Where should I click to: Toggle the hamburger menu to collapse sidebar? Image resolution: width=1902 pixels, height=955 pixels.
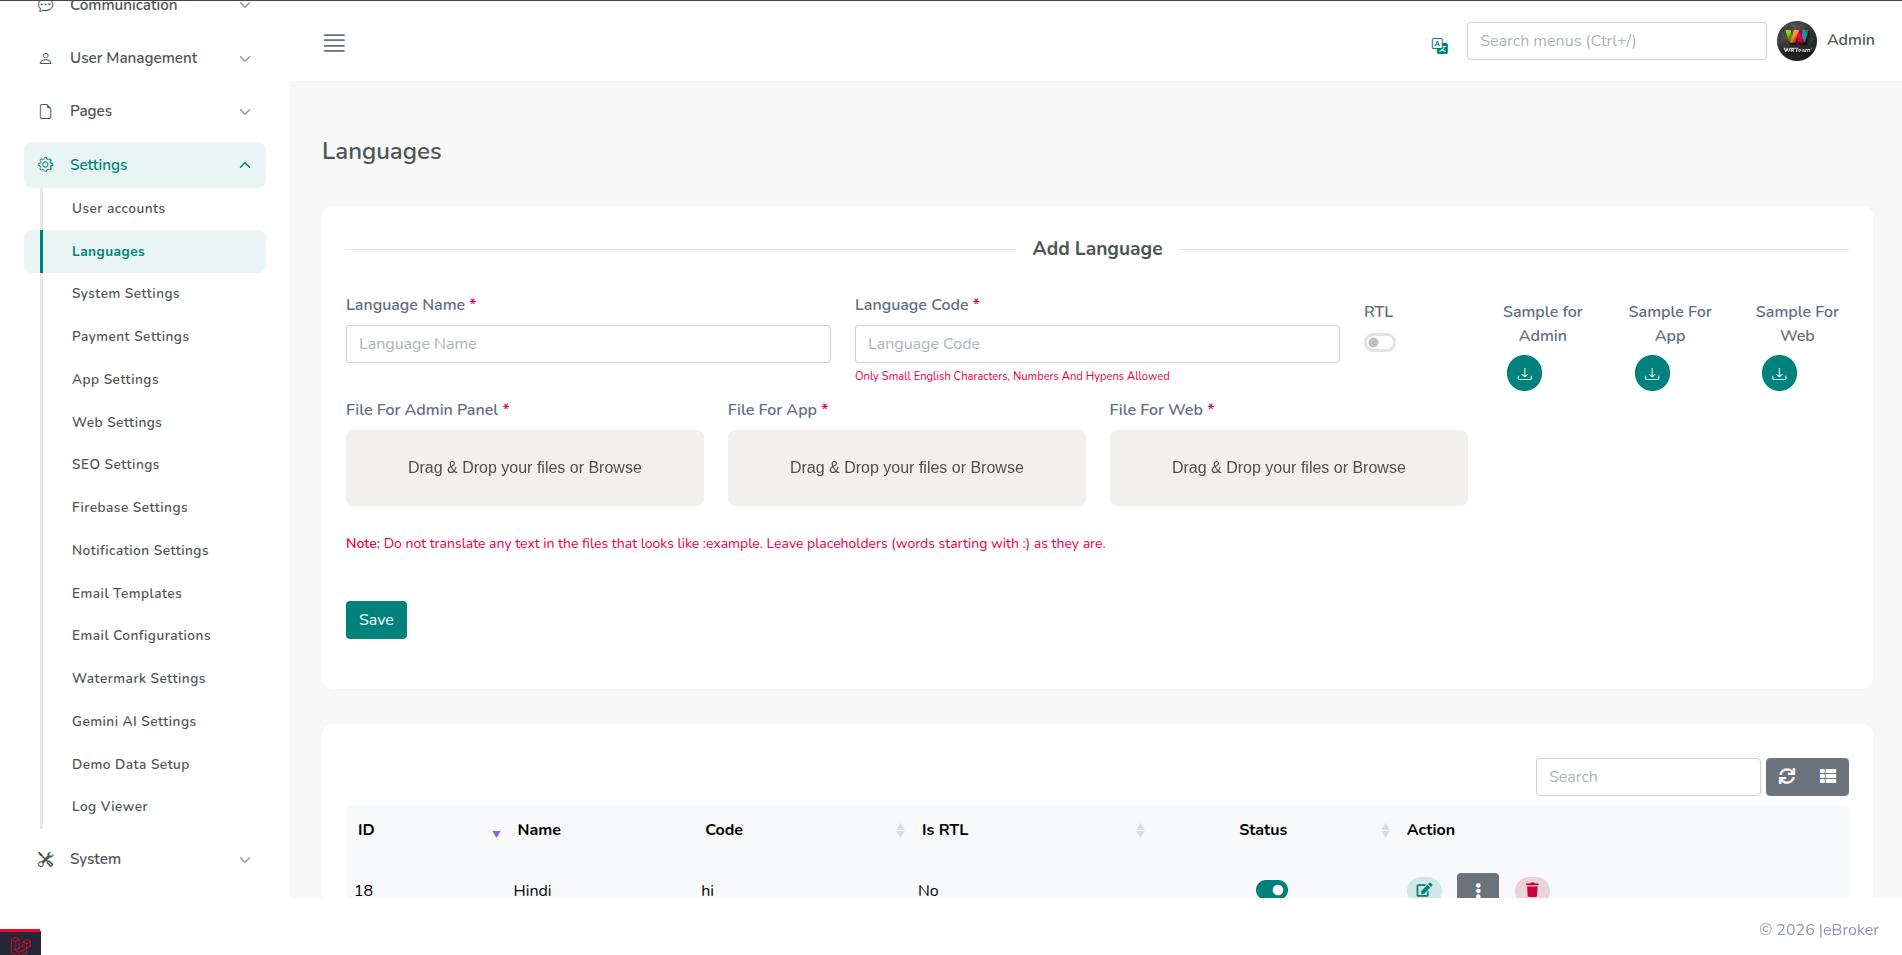point(334,43)
